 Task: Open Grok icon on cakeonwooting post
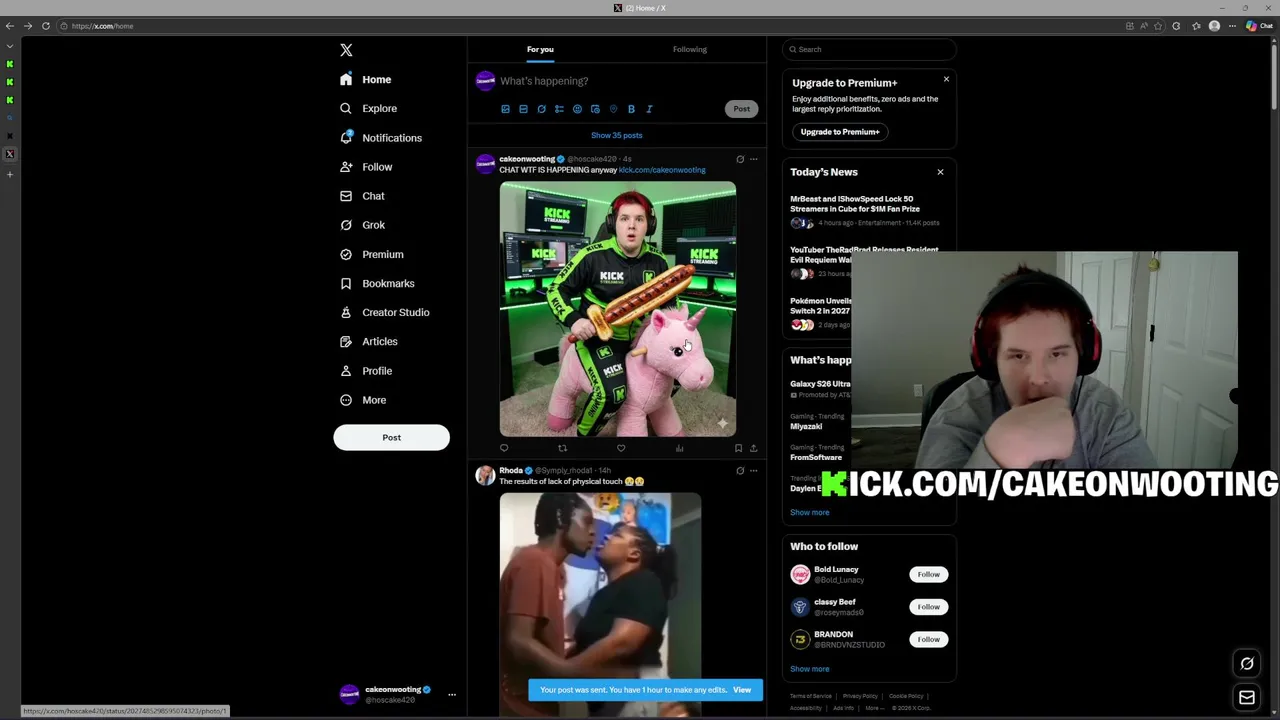click(740, 159)
